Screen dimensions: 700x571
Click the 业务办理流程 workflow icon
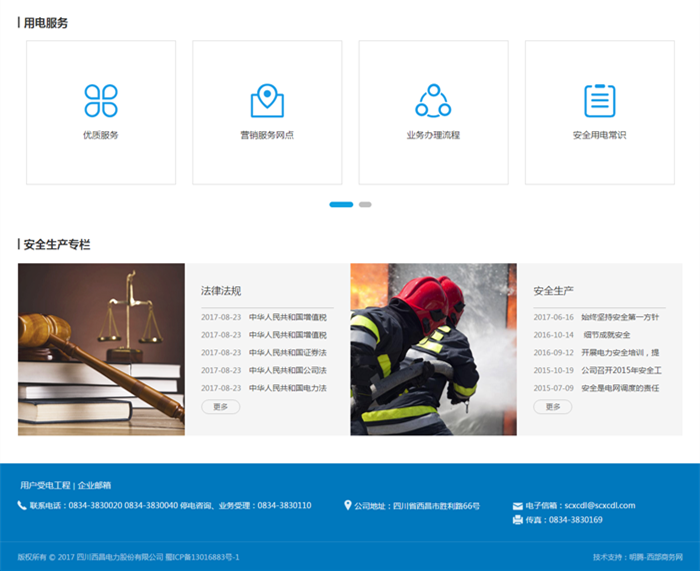[x=433, y=101]
